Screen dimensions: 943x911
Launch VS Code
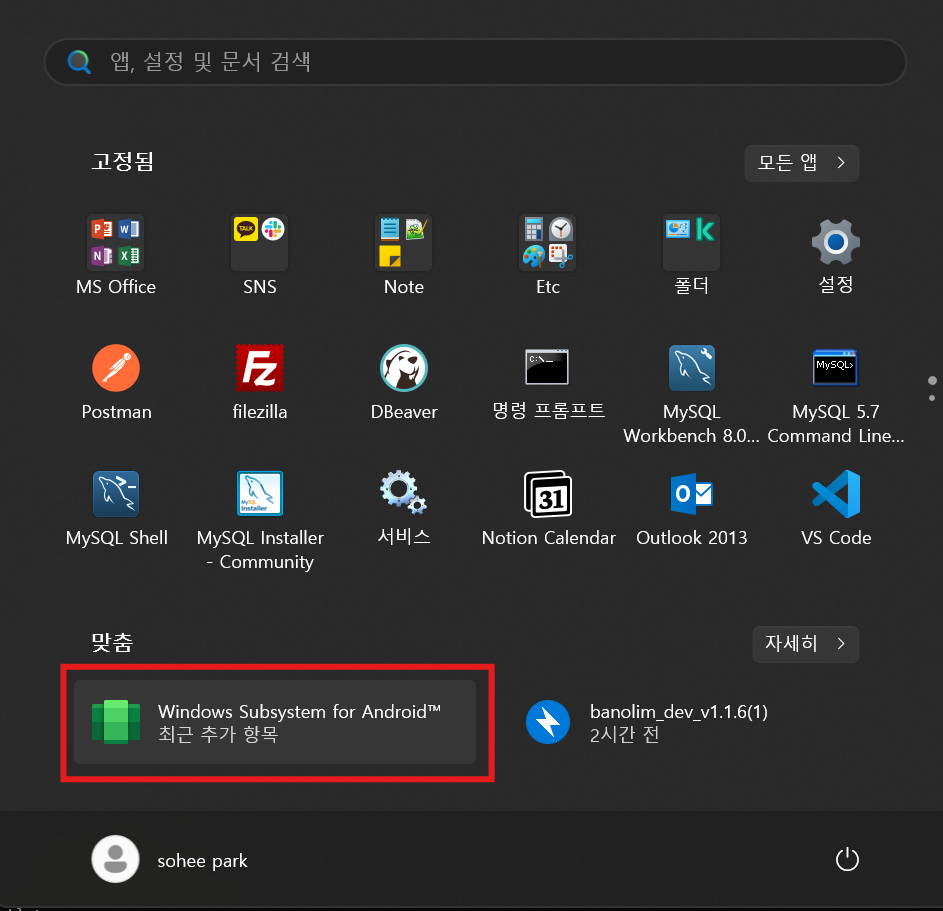[836, 508]
